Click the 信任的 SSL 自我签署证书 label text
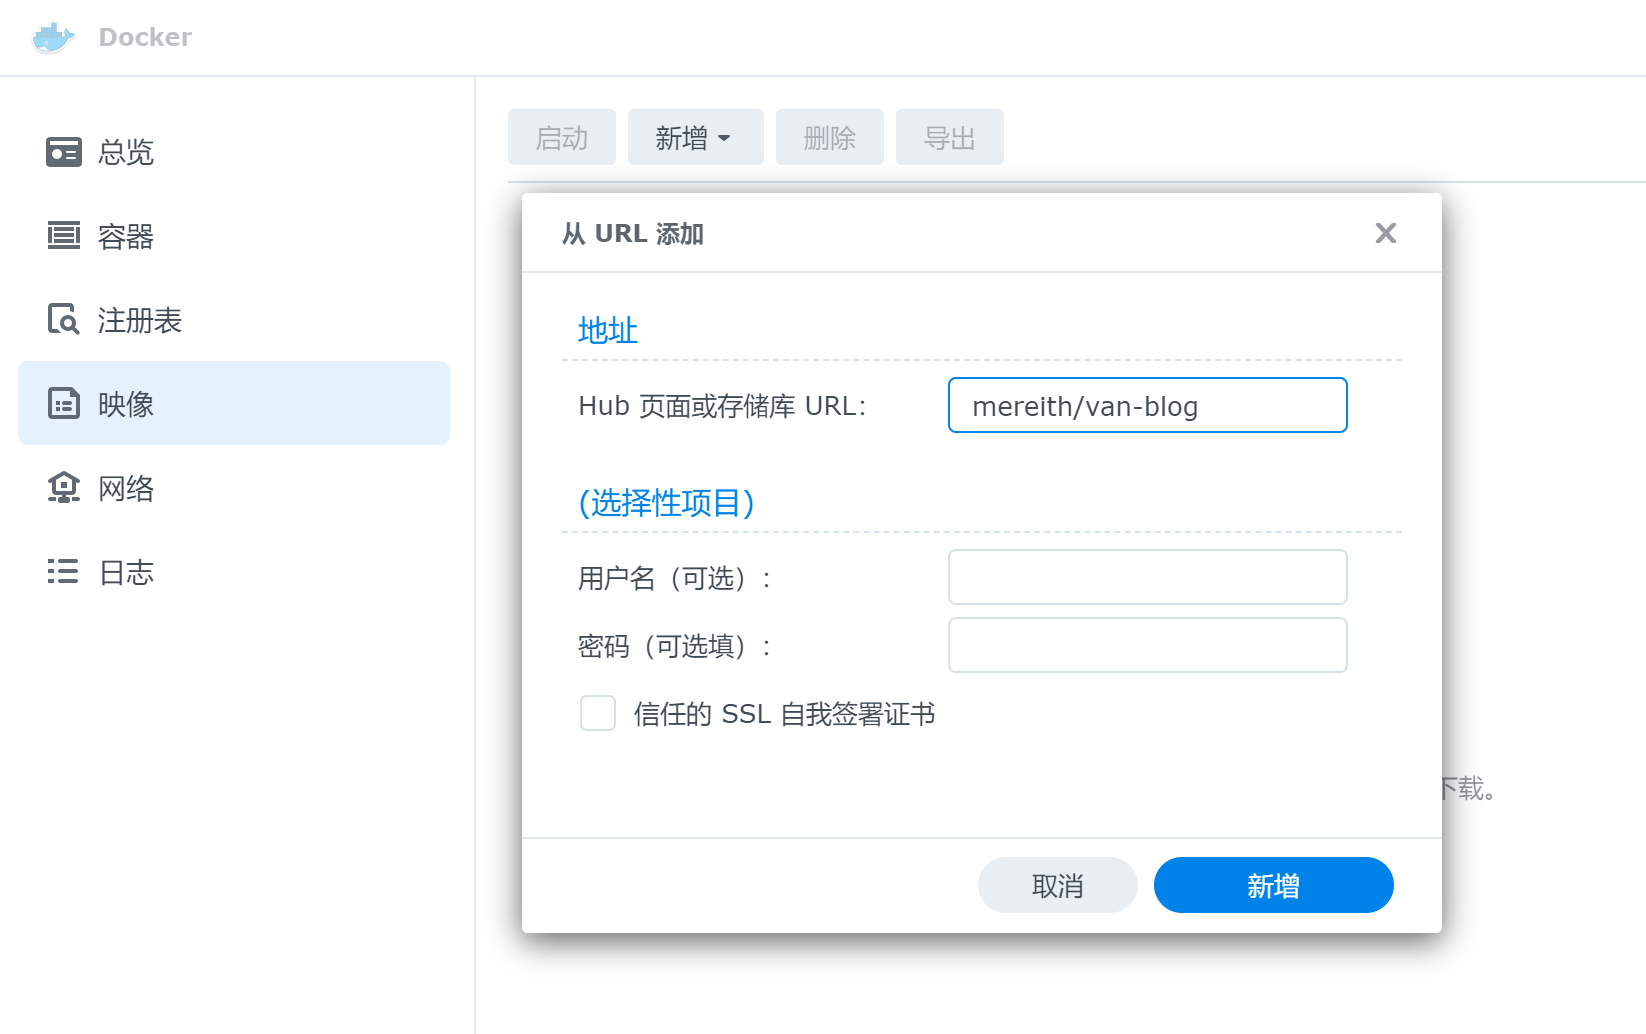Viewport: 1646px width, 1034px height. pyautogui.click(x=785, y=714)
